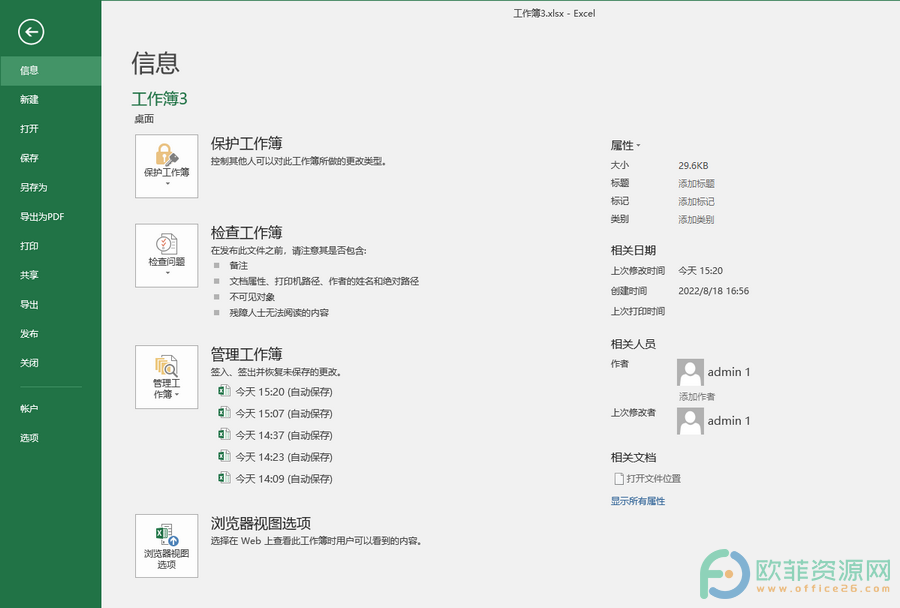900x608 pixels.
Task: Click the 添加类别 category field
Action: click(696, 219)
